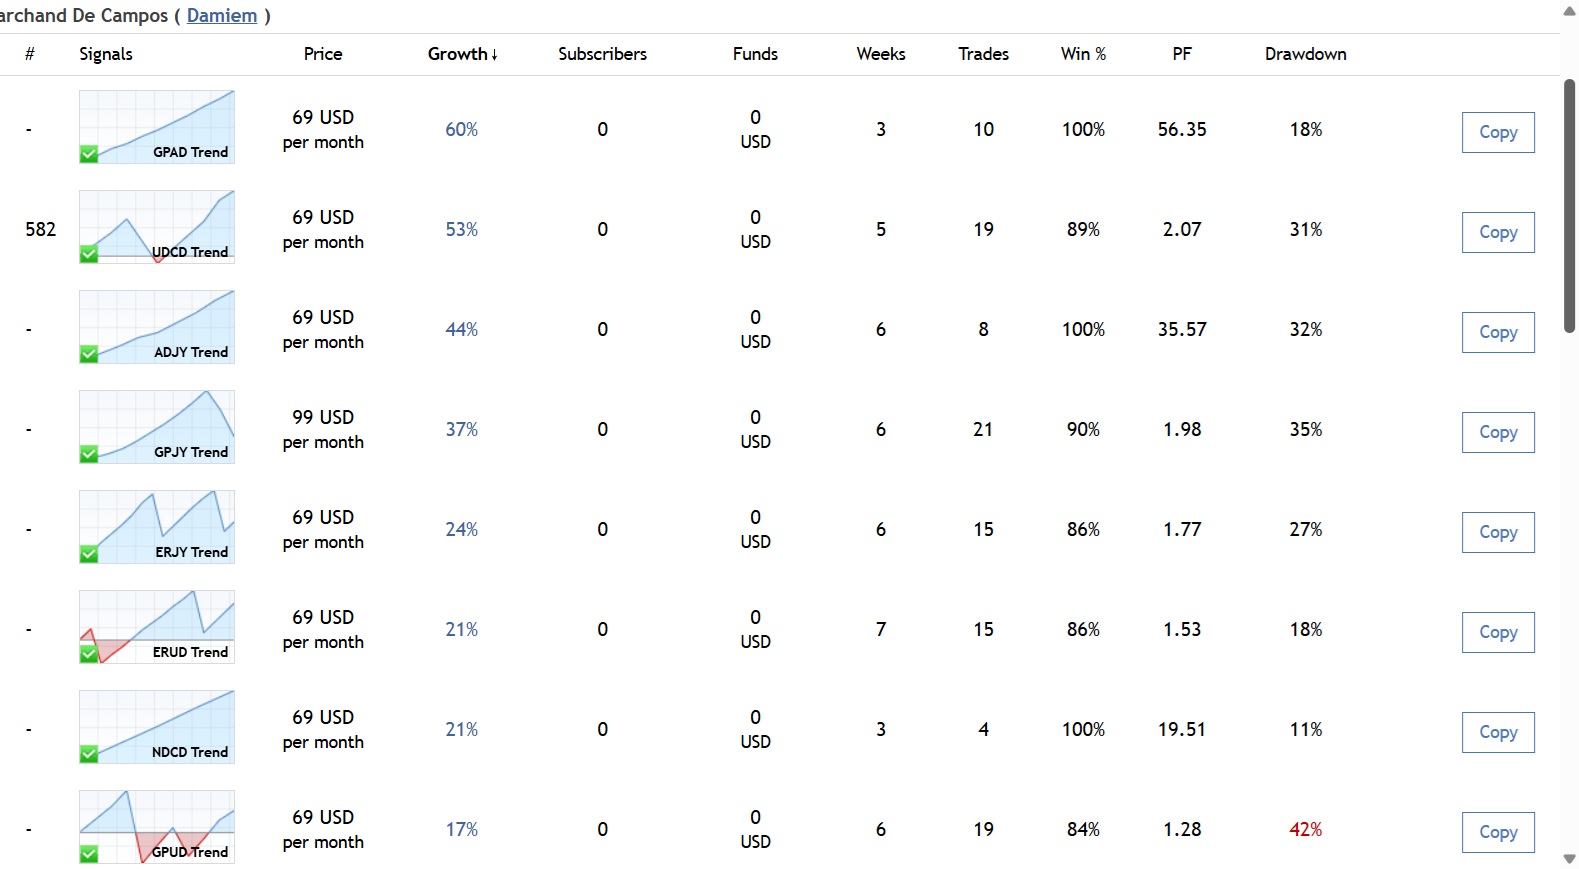Click the scrollbar up arrow
This screenshot has width=1579, height=869.
1569,10
